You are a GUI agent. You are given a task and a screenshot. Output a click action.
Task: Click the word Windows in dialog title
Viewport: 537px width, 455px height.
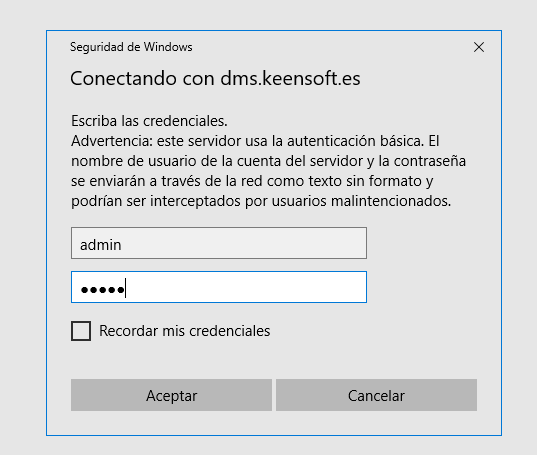tap(168, 47)
